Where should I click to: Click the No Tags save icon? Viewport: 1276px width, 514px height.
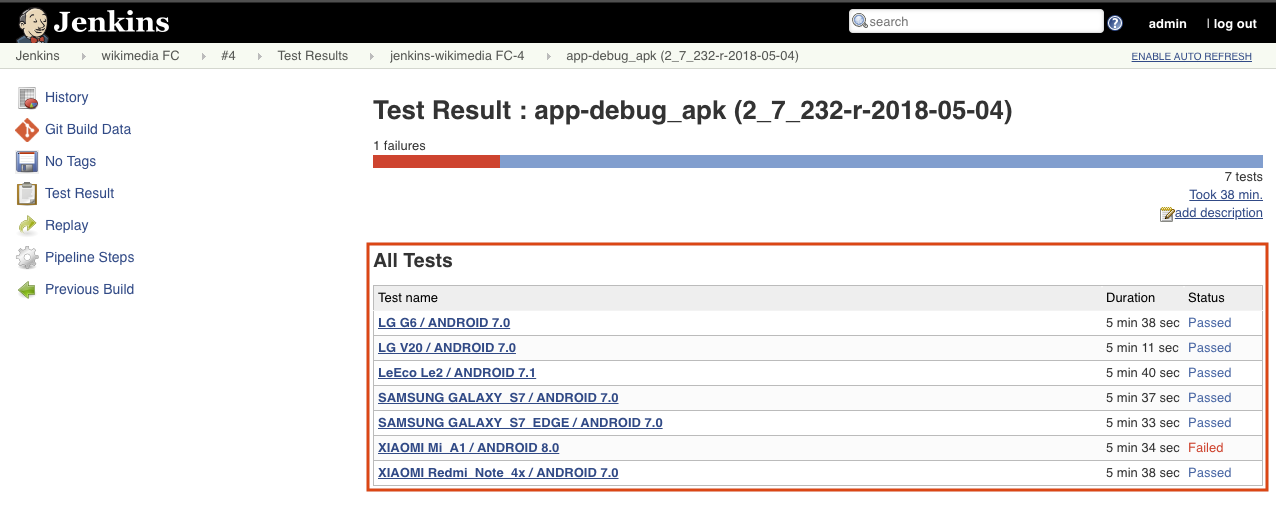27,161
